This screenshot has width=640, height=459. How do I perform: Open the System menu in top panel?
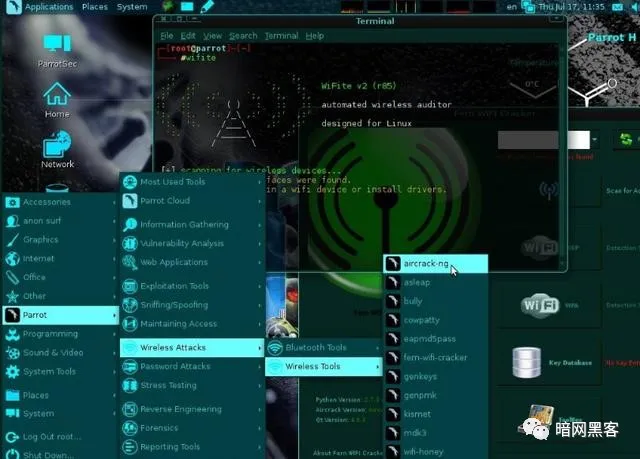tap(131, 7)
